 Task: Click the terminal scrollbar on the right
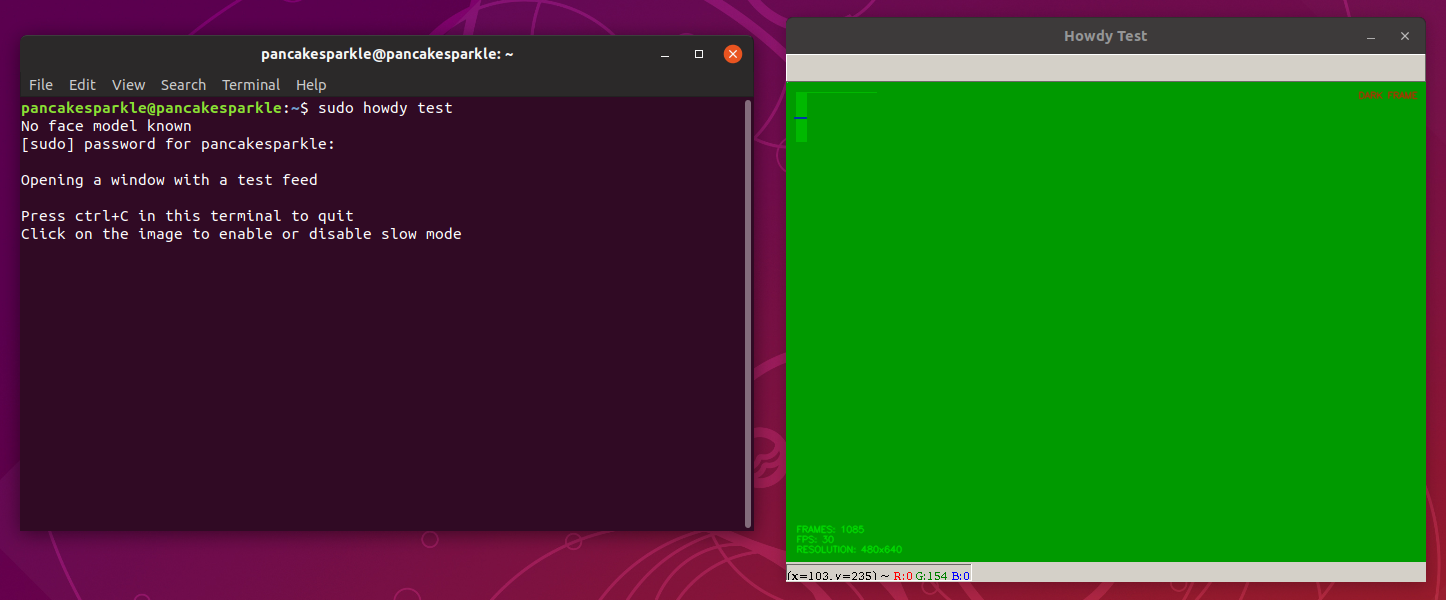(748, 300)
